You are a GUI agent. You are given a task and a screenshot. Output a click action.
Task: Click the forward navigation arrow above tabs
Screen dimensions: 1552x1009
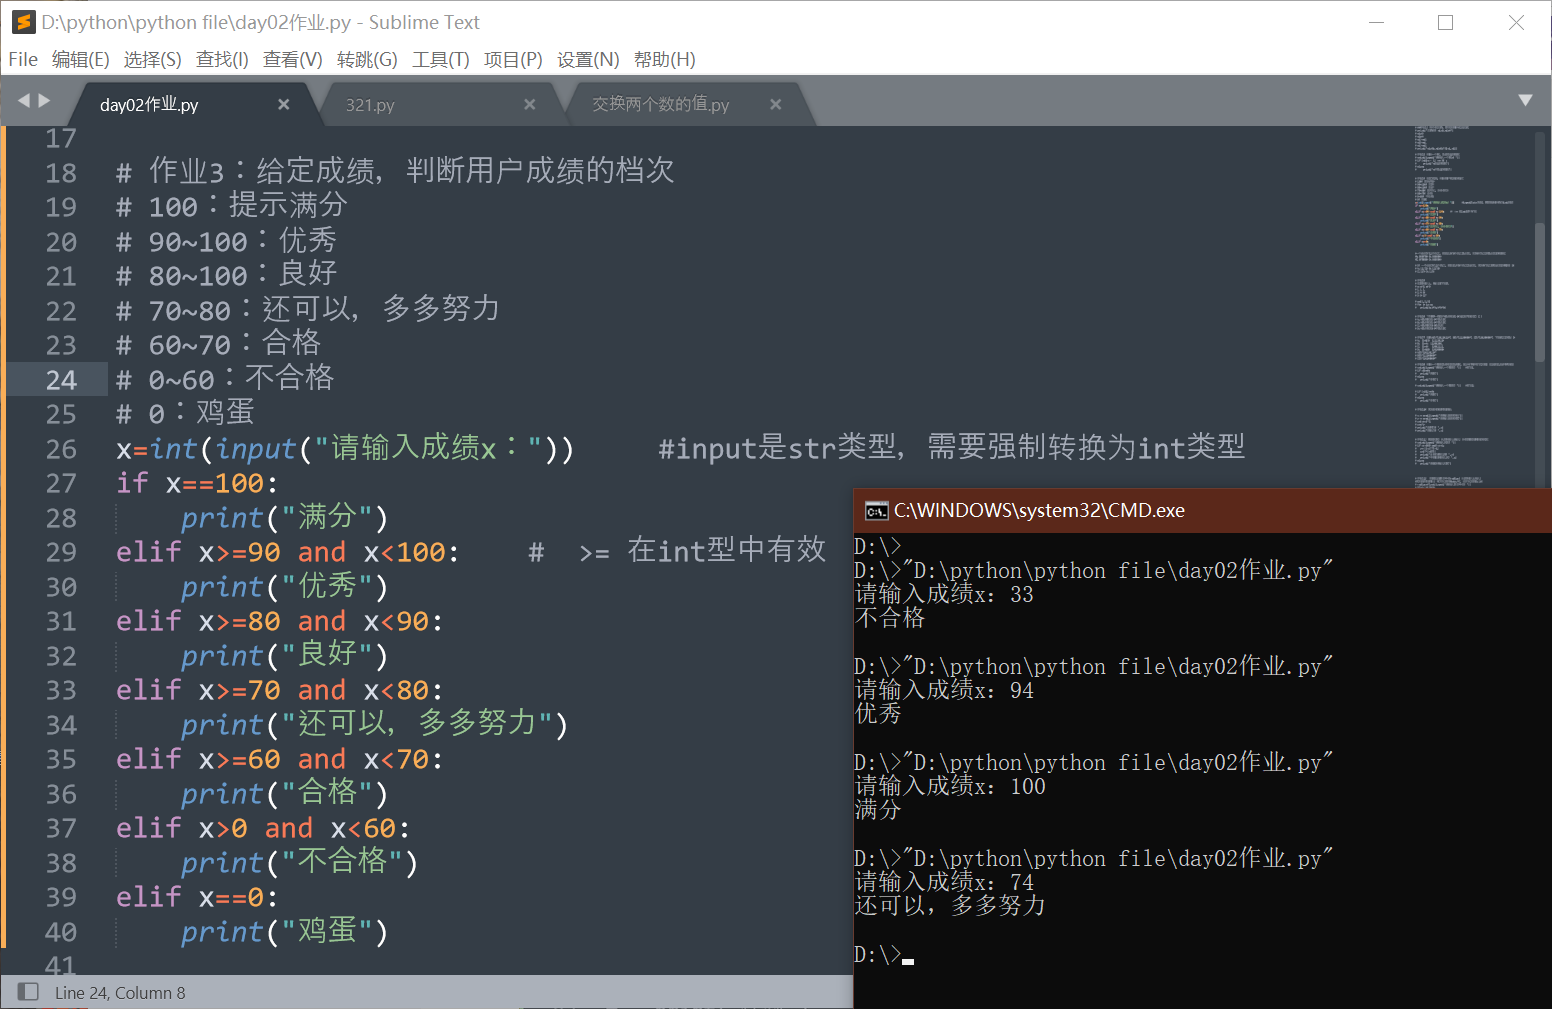(45, 101)
